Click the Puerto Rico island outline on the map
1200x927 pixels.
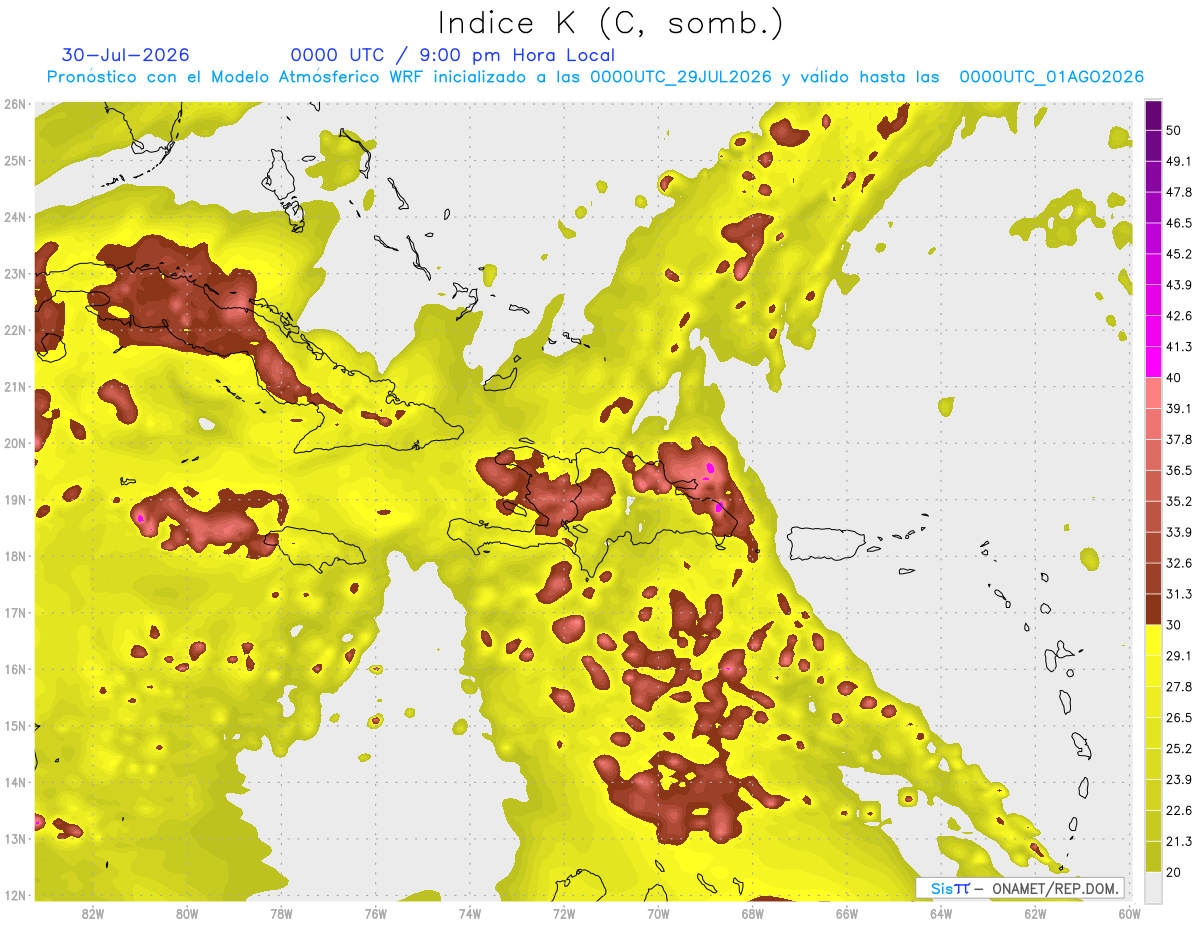[x=829, y=542]
